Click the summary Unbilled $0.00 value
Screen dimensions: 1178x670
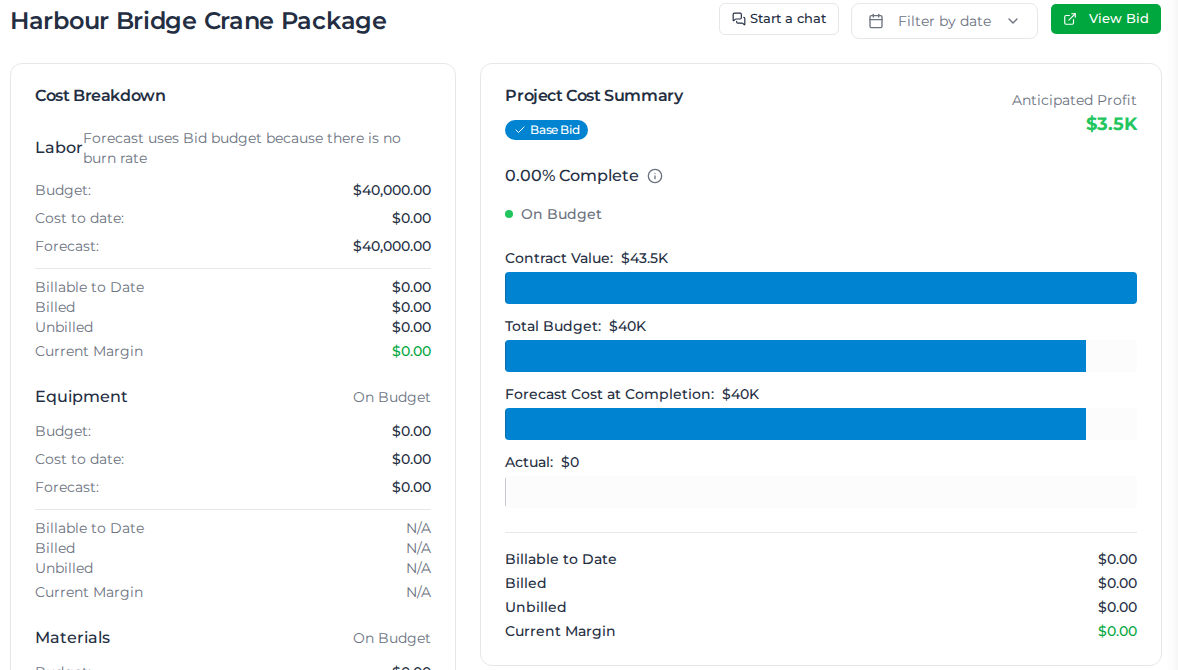click(1117, 607)
